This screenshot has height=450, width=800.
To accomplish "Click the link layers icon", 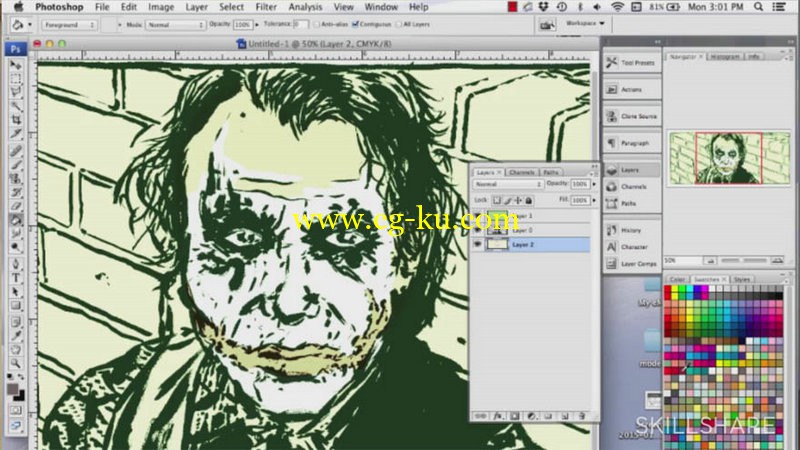I will click(480, 416).
